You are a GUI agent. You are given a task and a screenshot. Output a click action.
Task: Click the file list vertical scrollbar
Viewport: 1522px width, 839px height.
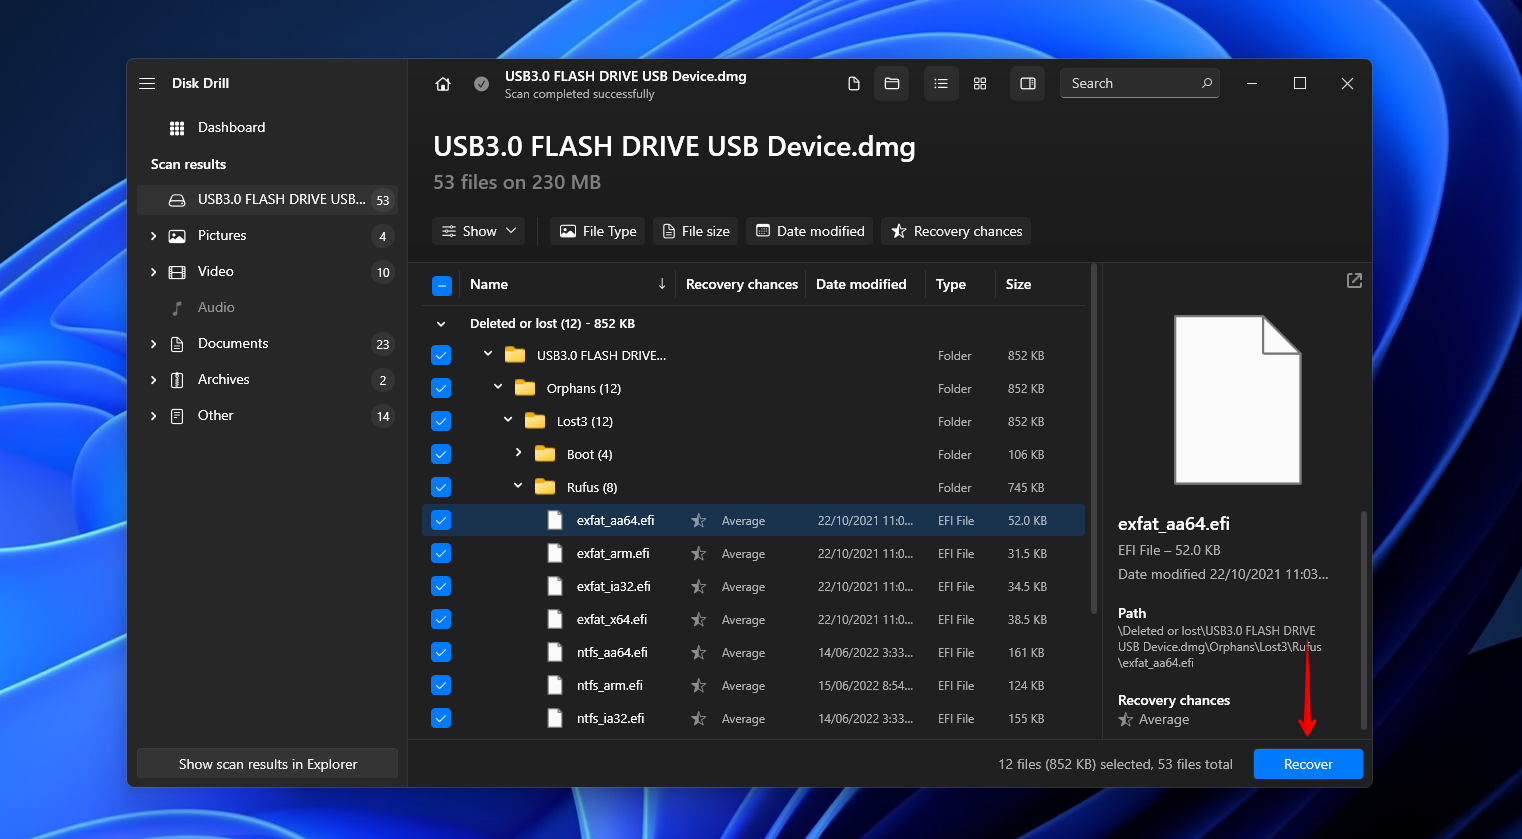(1094, 438)
